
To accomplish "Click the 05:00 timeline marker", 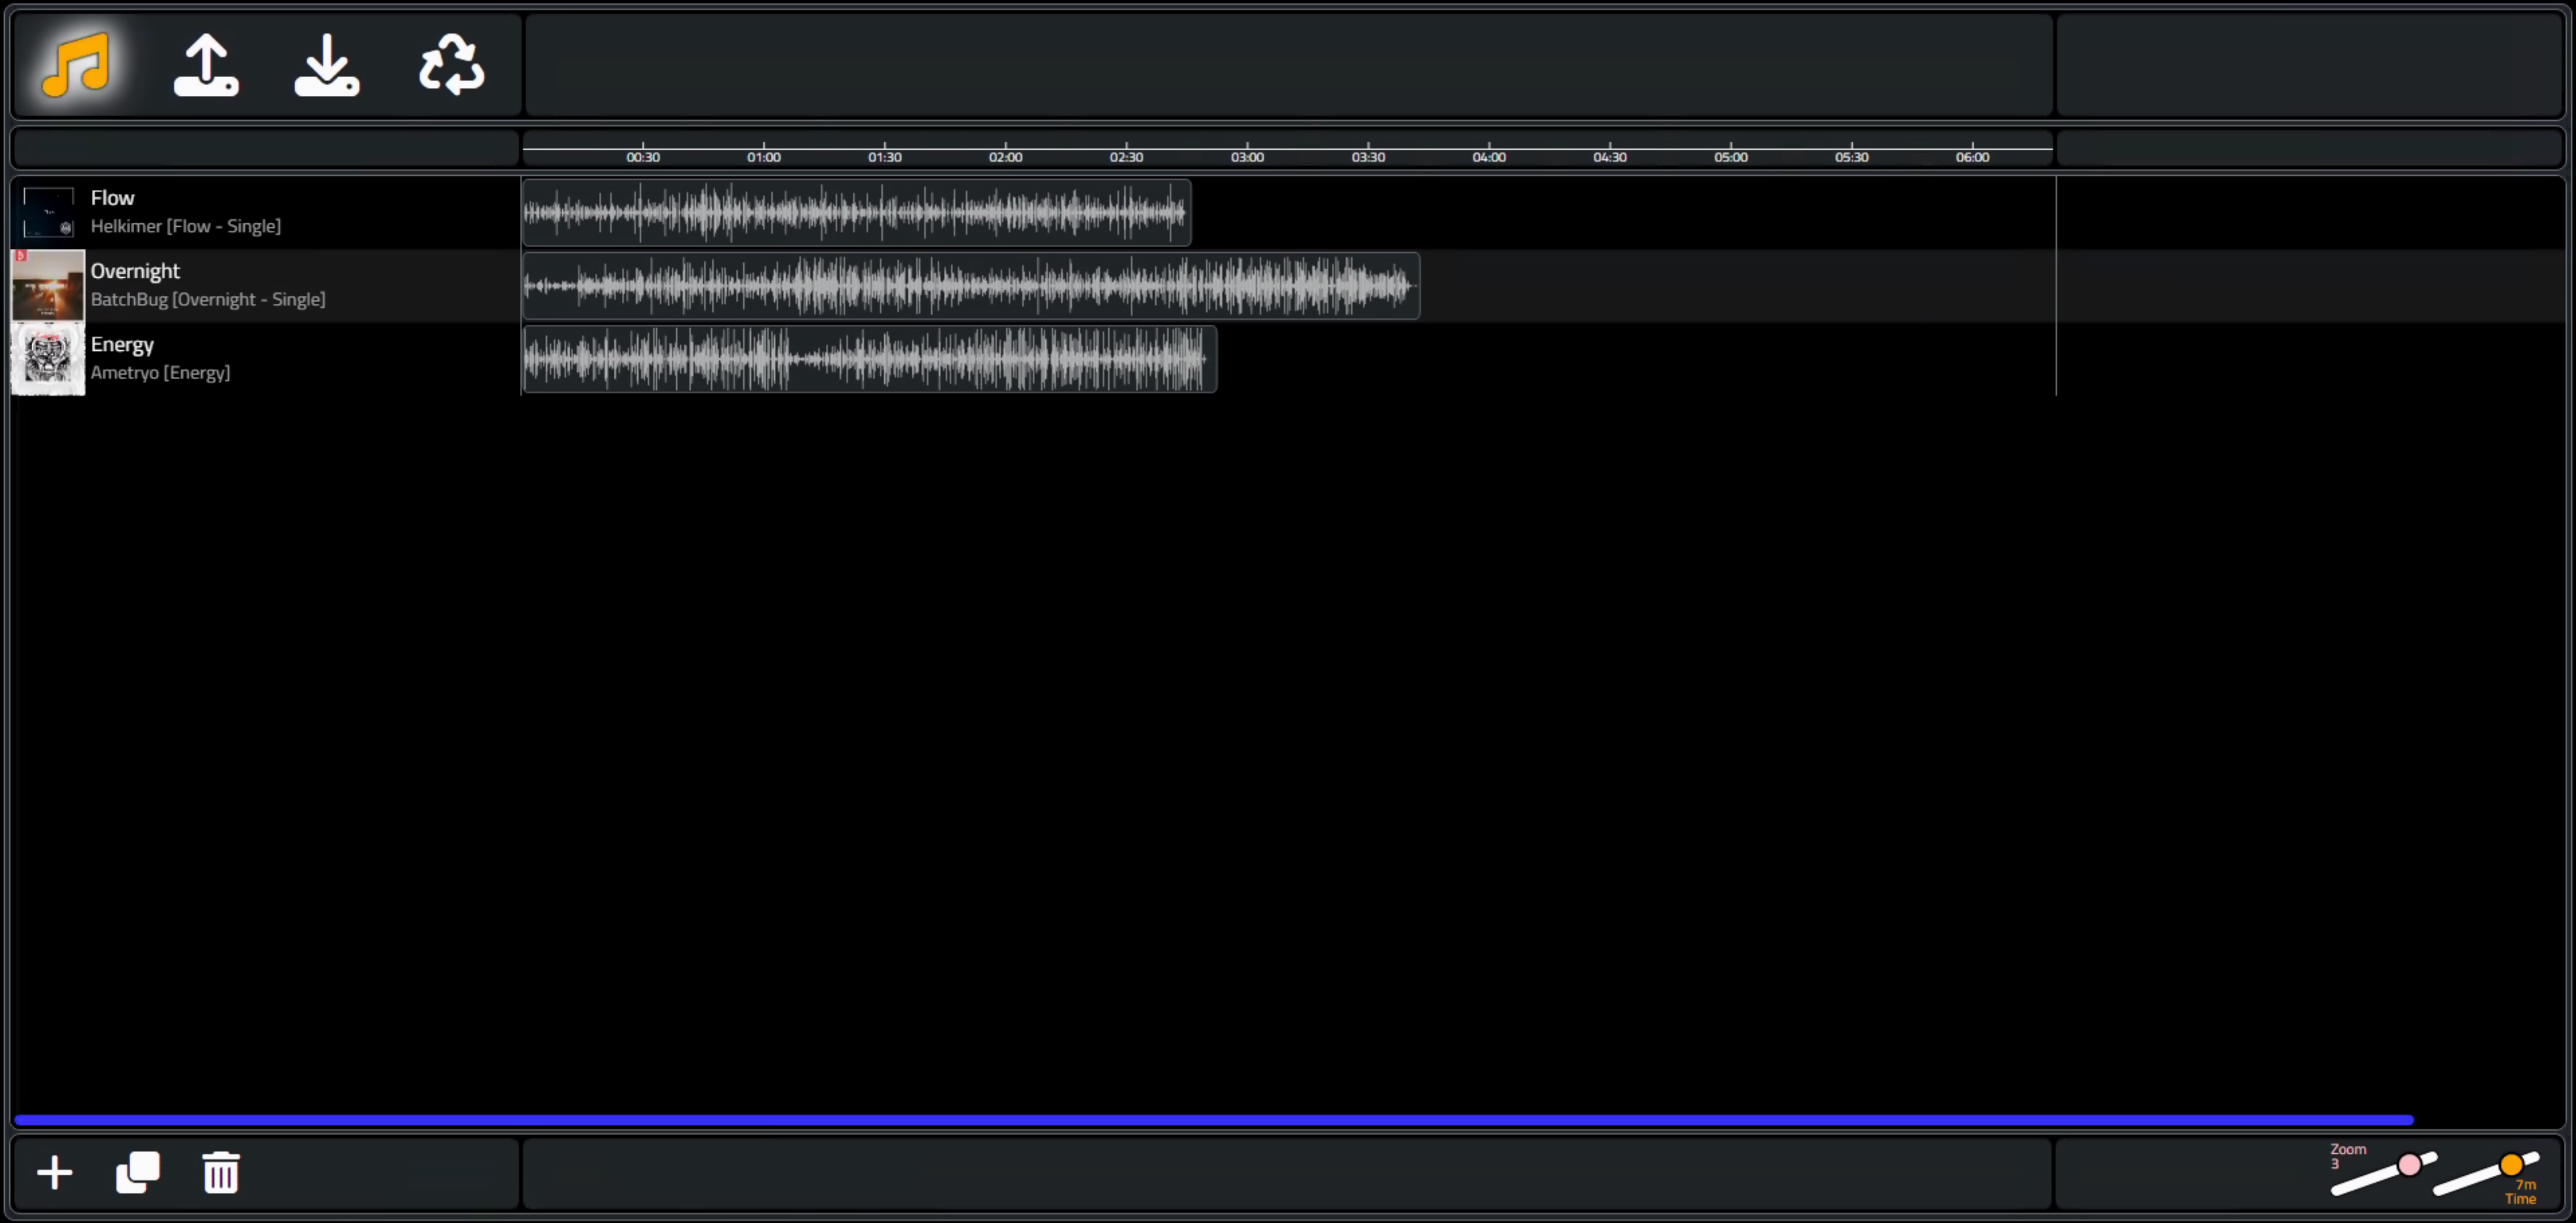I will [x=1731, y=157].
